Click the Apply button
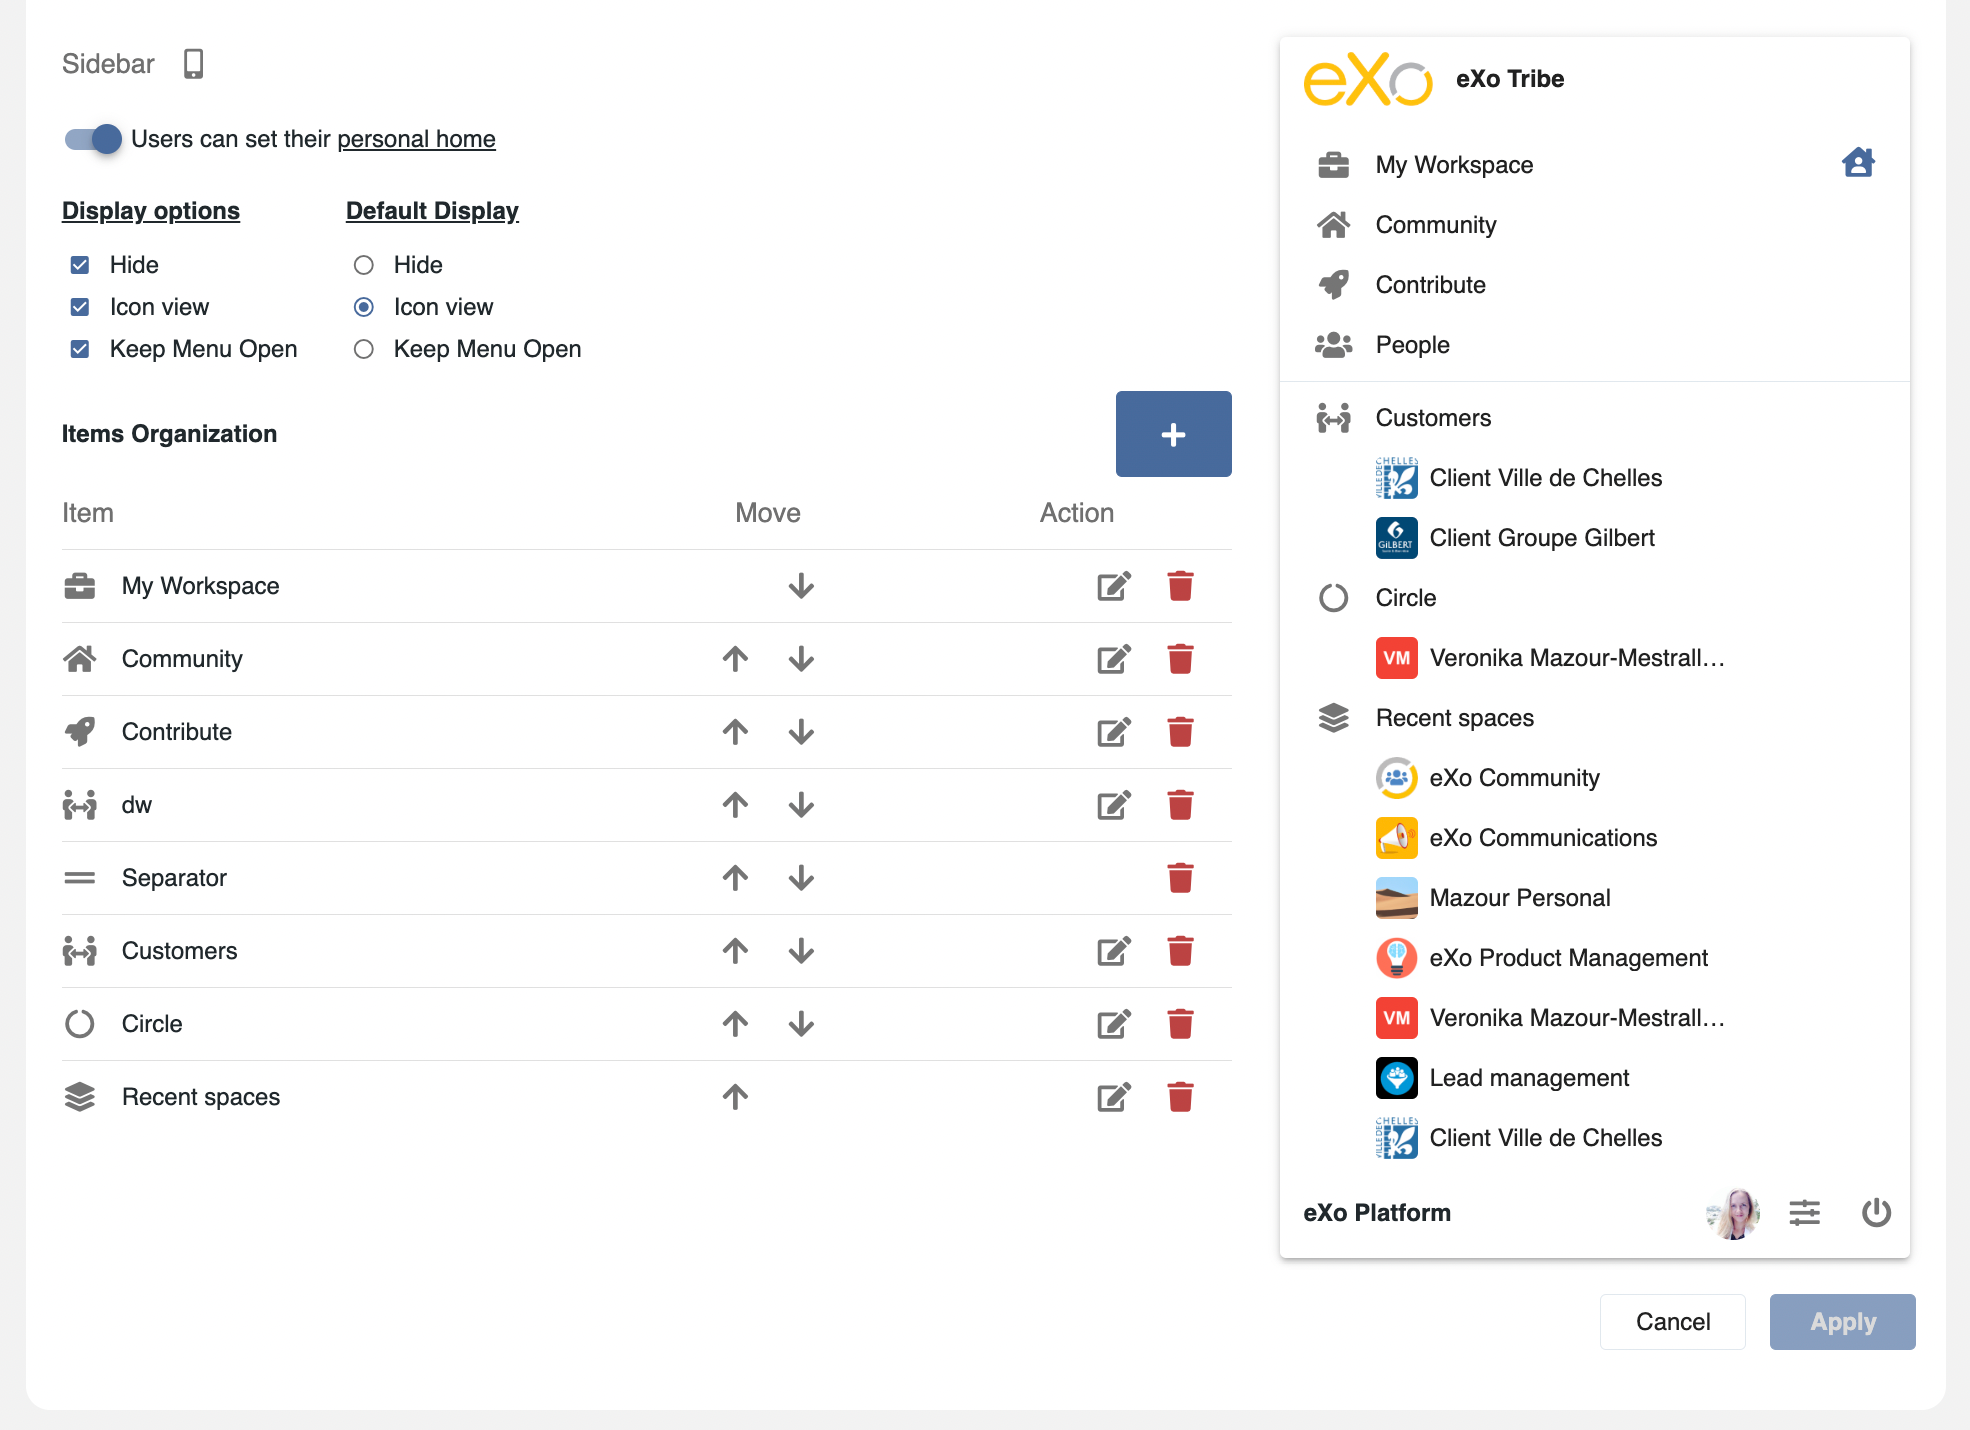Image resolution: width=1970 pixels, height=1430 pixels. [x=1842, y=1322]
